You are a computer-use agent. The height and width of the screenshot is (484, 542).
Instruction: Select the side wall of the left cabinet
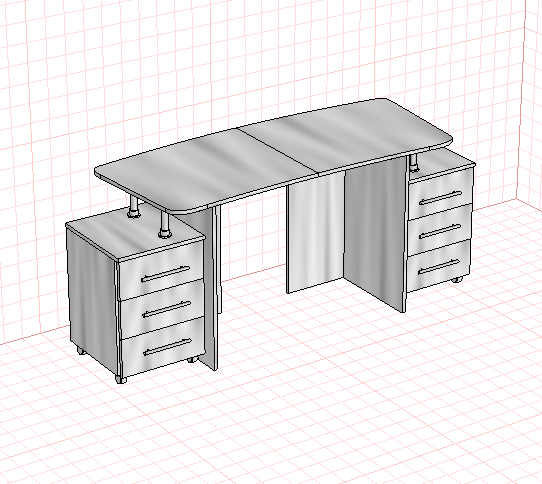(x=94, y=301)
